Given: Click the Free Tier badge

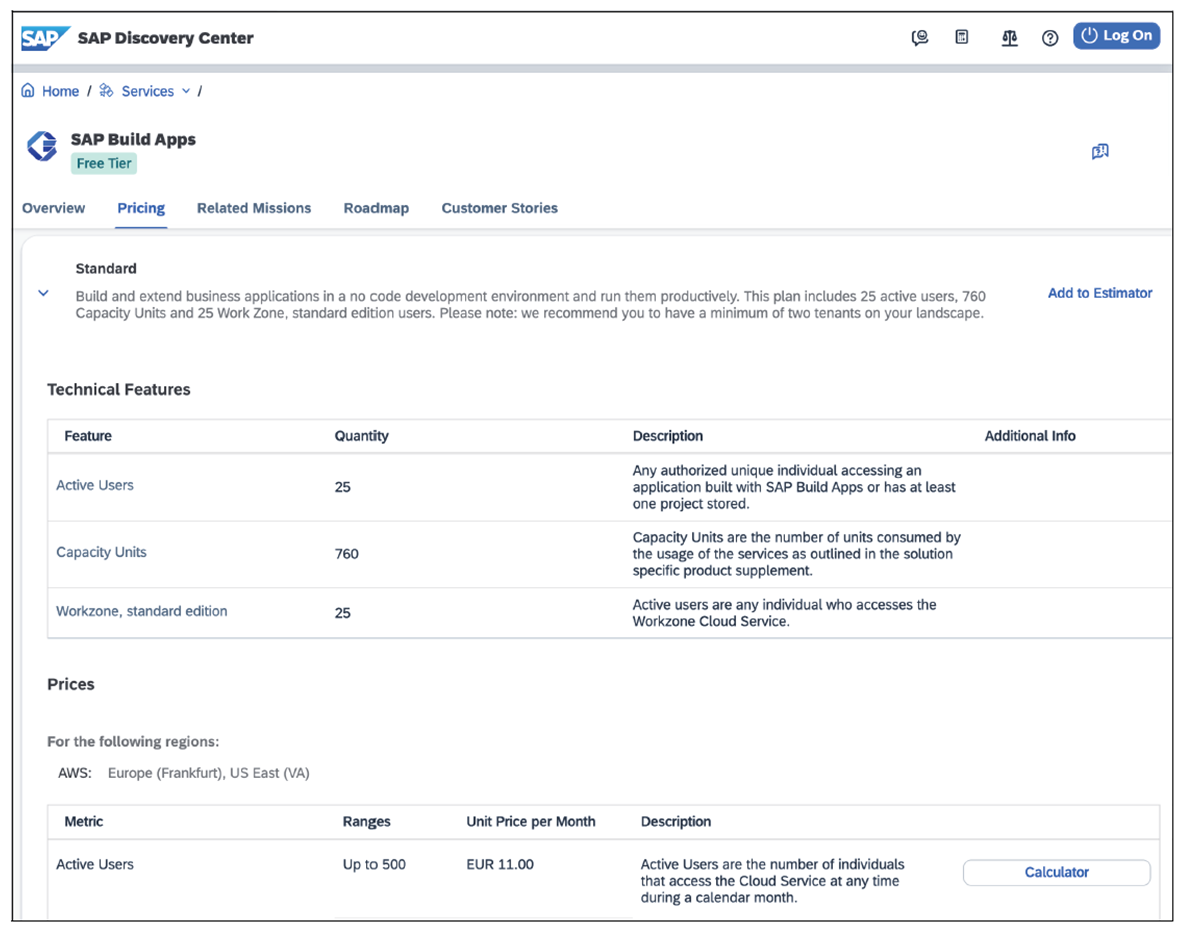Looking at the screenshot, I should (x=103, y=163).
